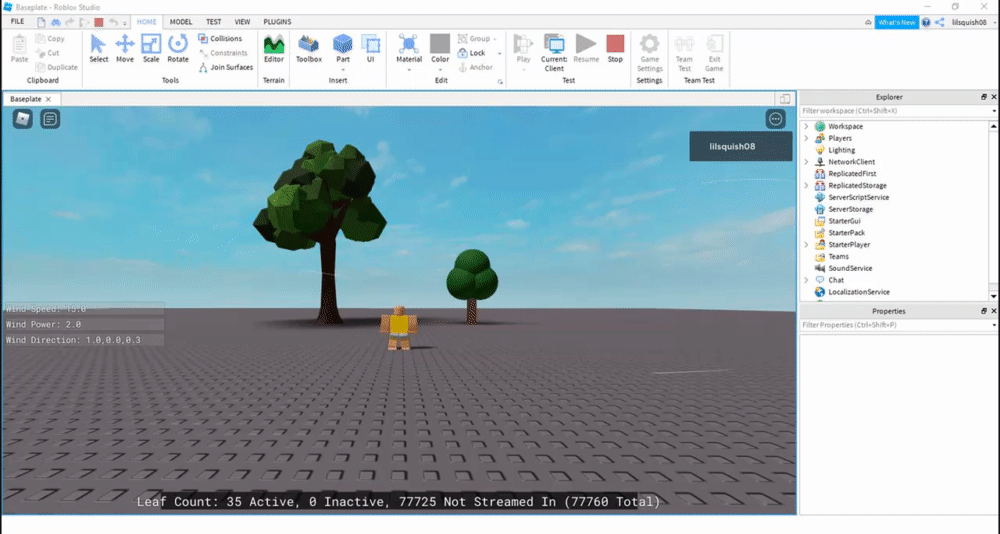Open the Toolbox panel
The image size is (1000, 534).
(309, 48)
